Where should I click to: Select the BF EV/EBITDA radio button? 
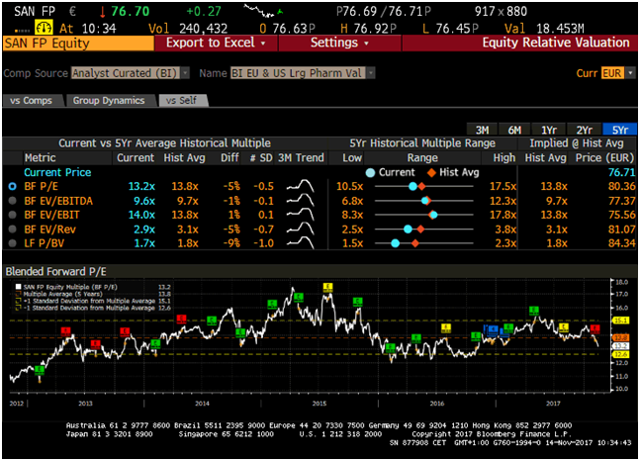tap(13, 200)
